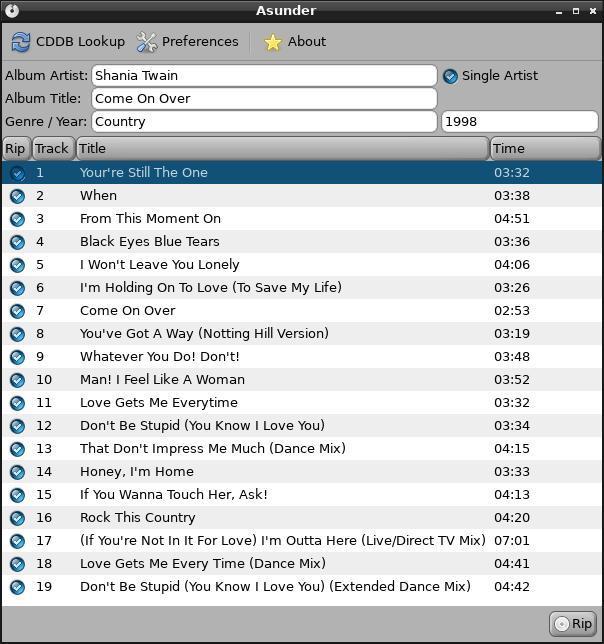Maximize the Asunder window

coord(576,11)
